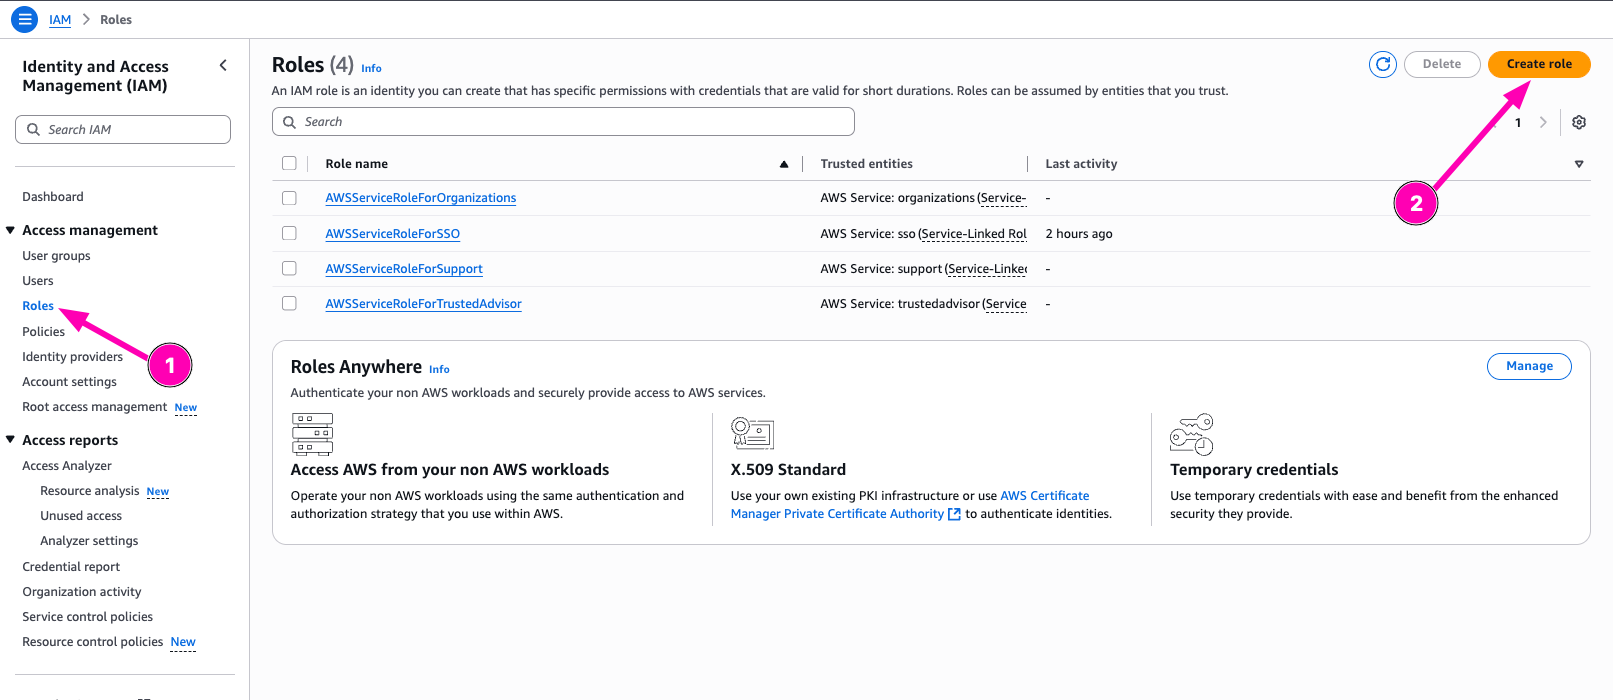Open the AWSServiceRoleForTrustedAdvisor role link
Image resolution: width=1613 pixels, height=700 pixels.
click(423, 304)
